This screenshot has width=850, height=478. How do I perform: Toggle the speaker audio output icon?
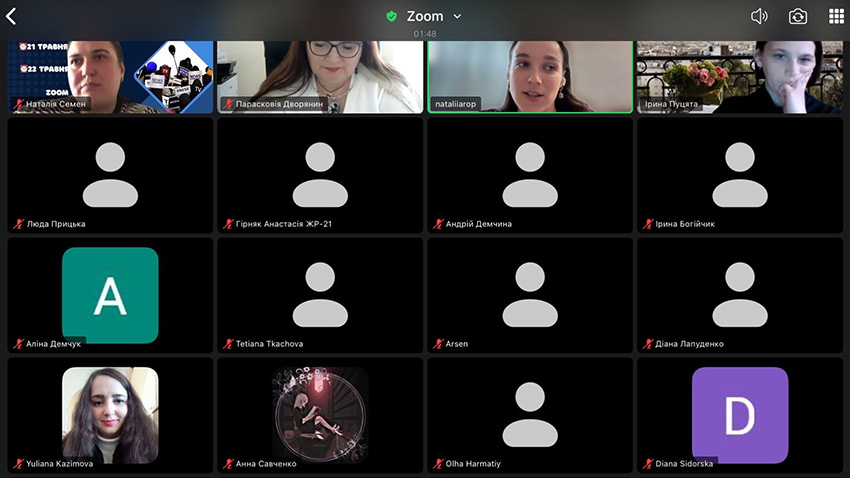pyautogui.click(x=759, y=16)
